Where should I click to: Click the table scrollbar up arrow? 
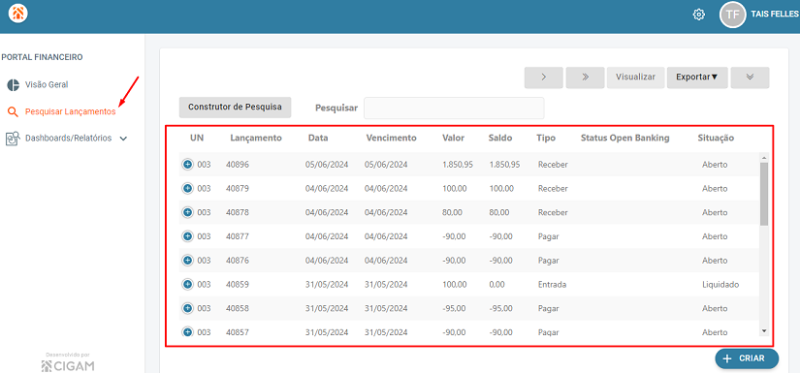pyautogui.click(x=764, y=158)
